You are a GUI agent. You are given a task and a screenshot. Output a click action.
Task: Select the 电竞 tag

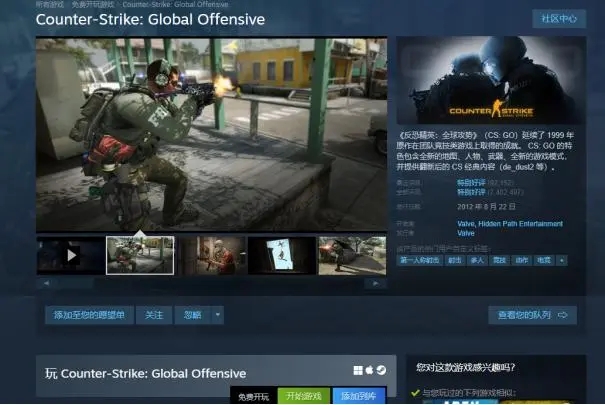pyautogui.click(x=544, y=260)
